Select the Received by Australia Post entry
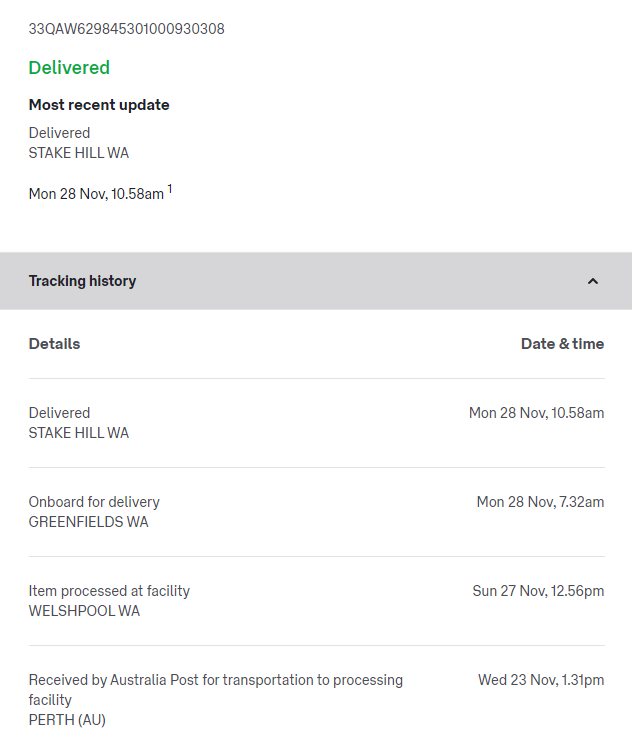Screen dimensions: 632x753 click(215, 680)
